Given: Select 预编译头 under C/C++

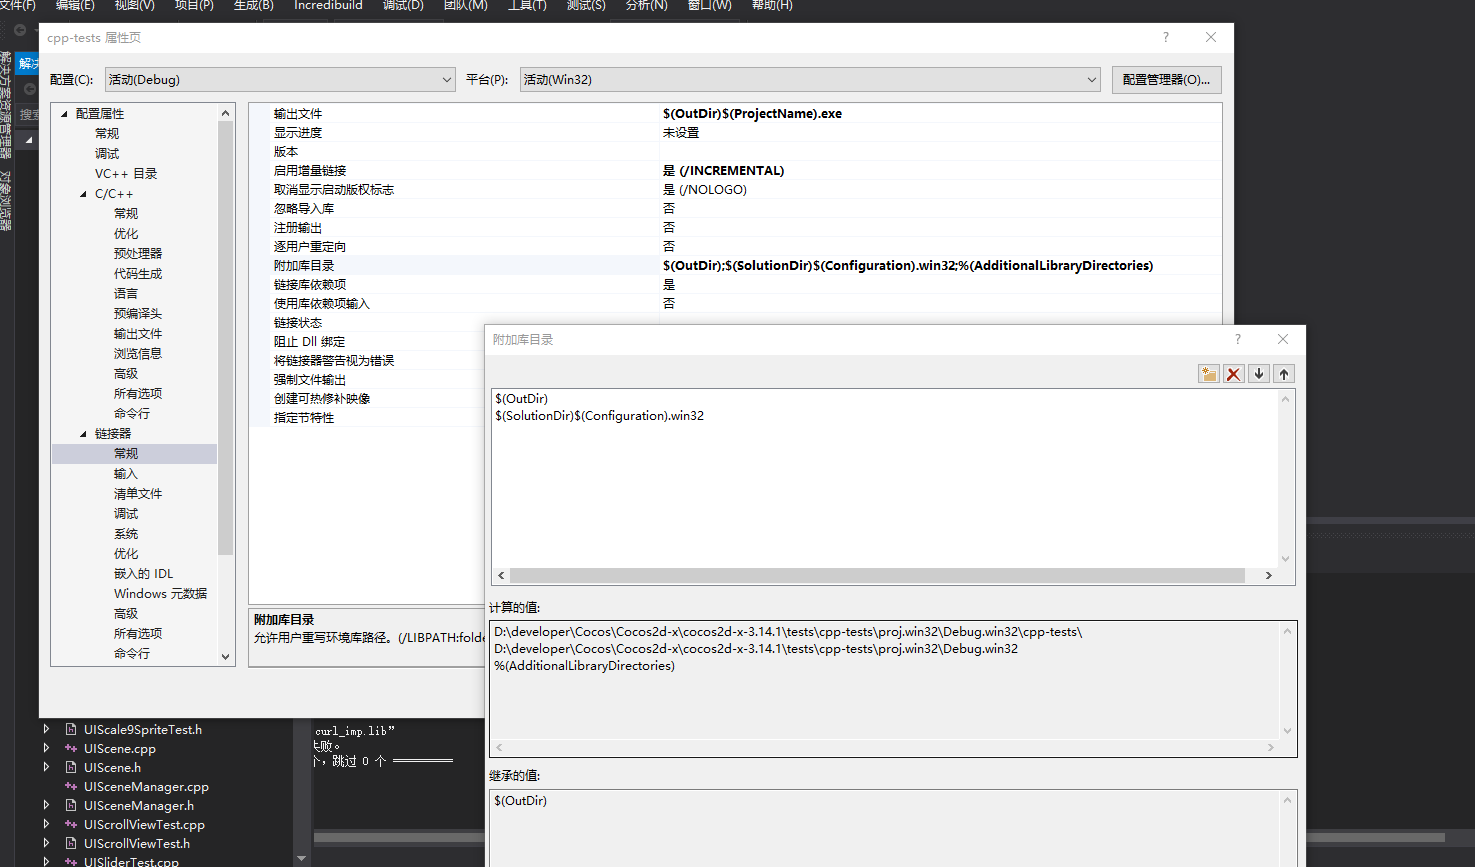Looking at the screenshot, I should 138,314.
